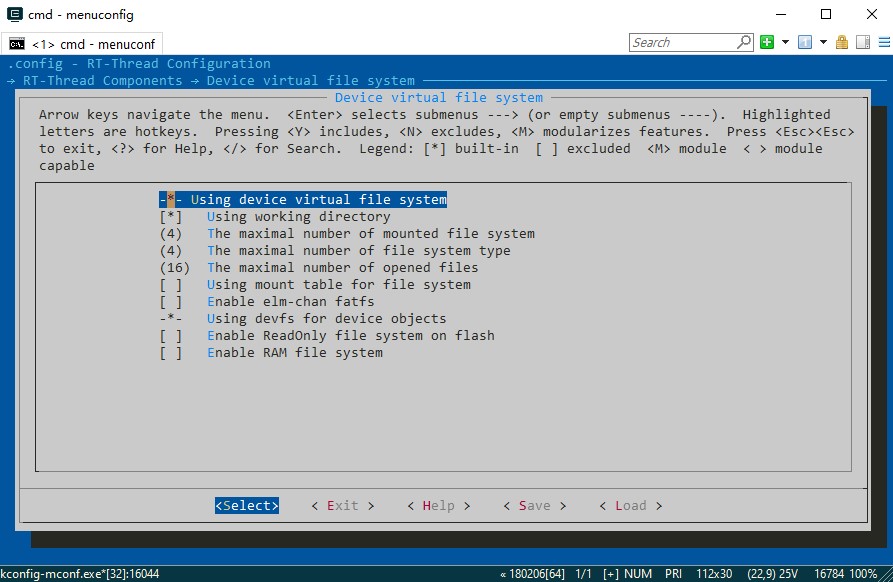Click the console icon on the menuconf tab
893x582 pixels.
point(17,44)
